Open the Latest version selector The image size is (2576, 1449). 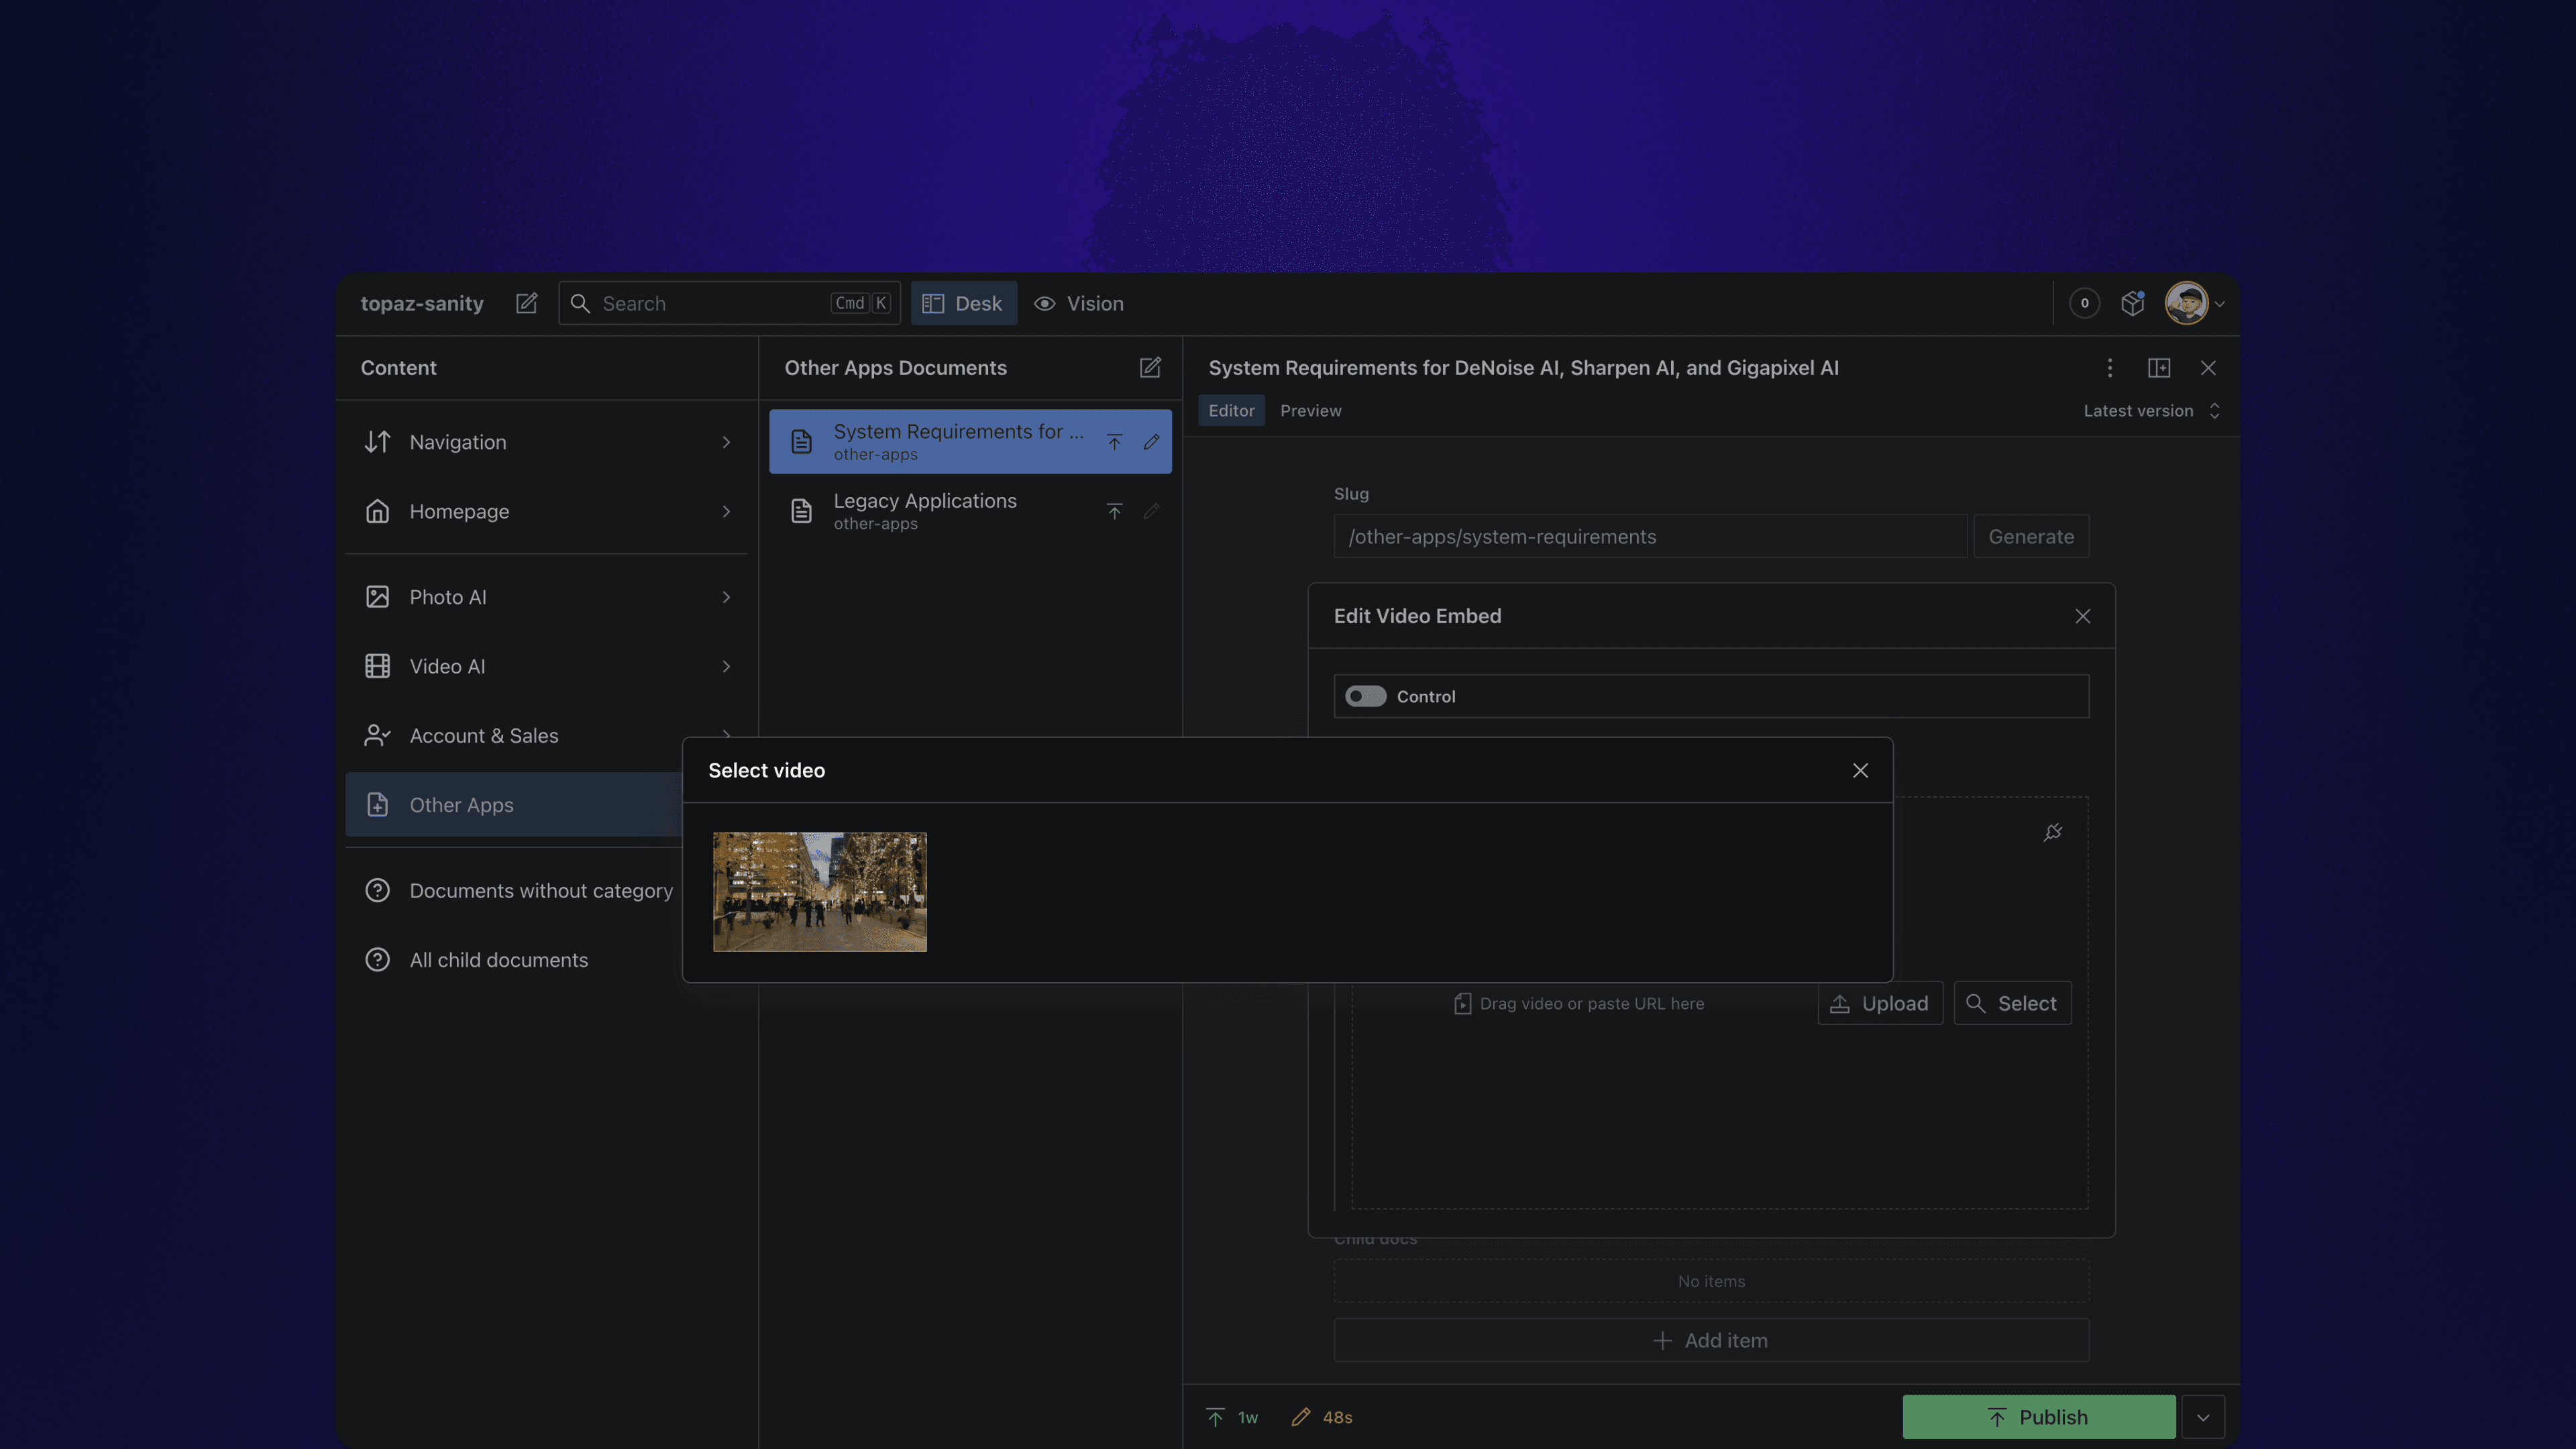pos(2152,410)
